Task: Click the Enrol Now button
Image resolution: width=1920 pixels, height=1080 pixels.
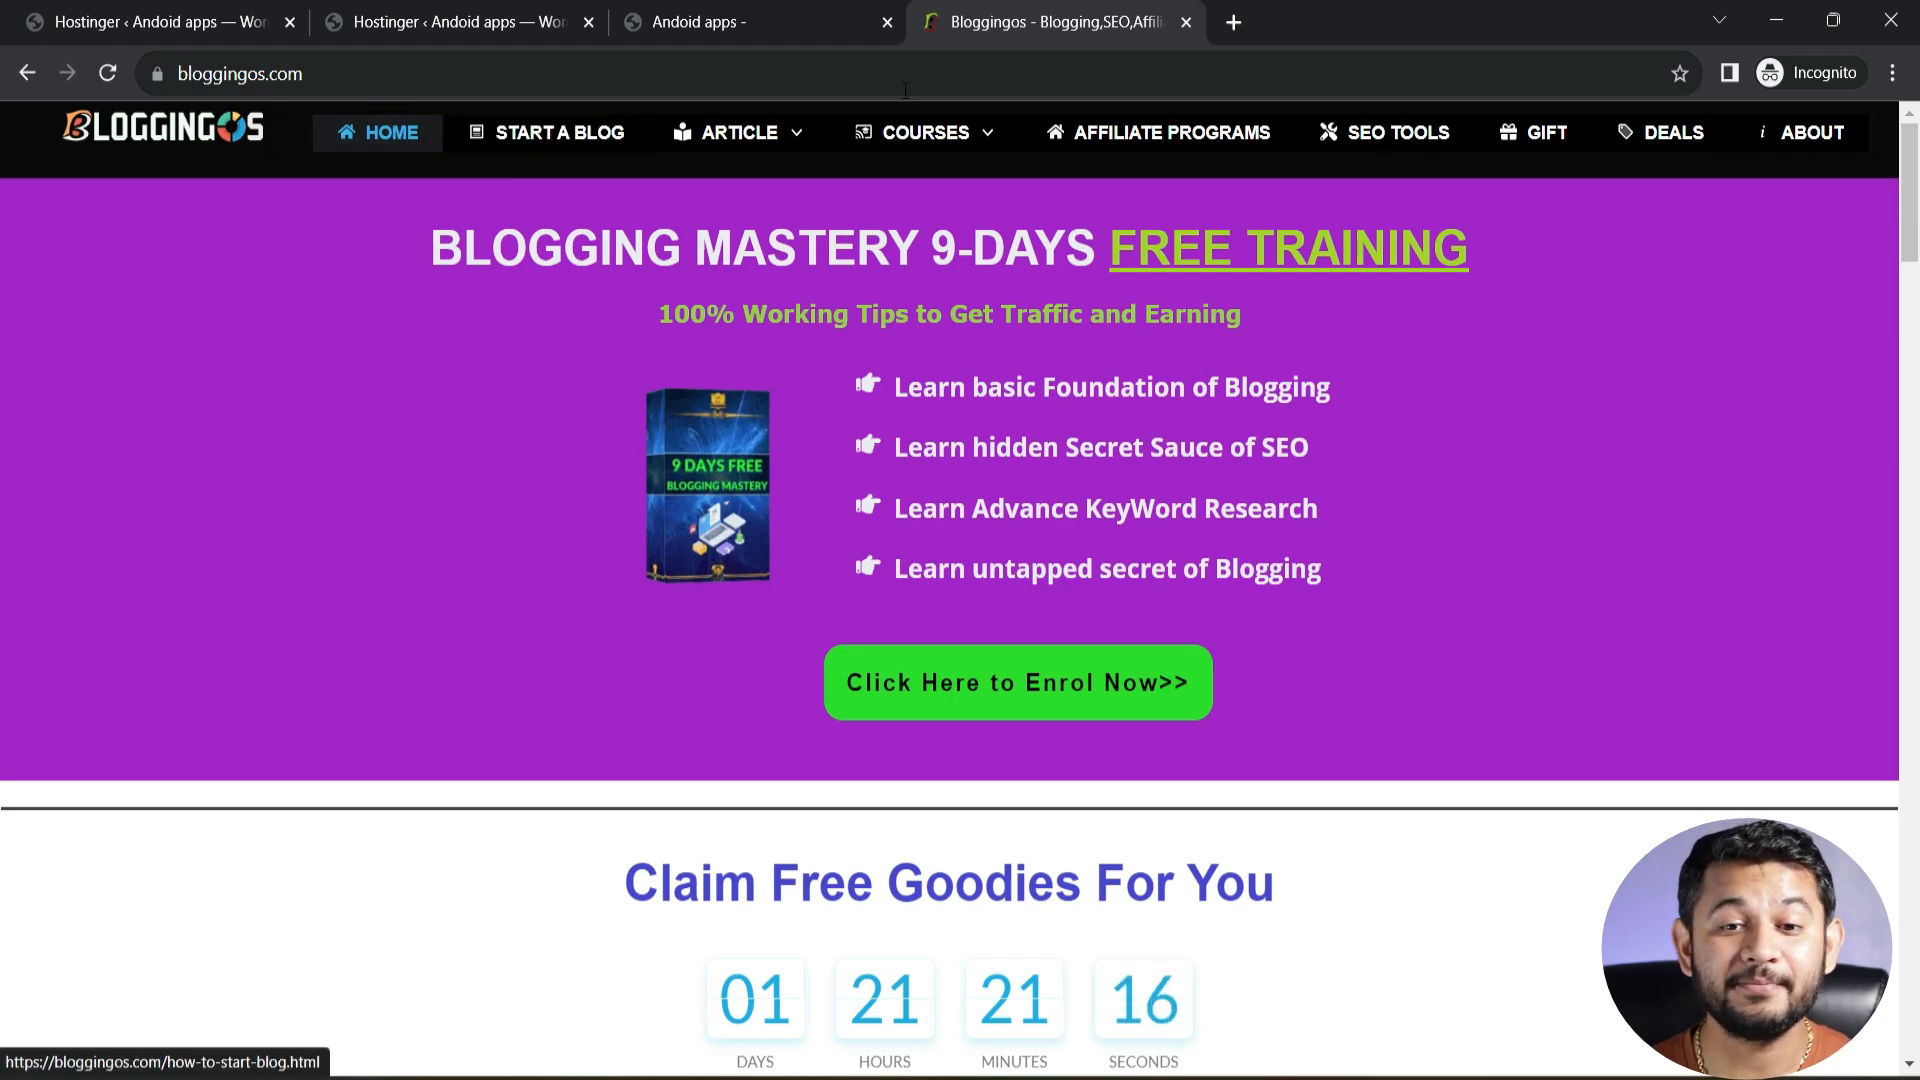Action: 1019,682
